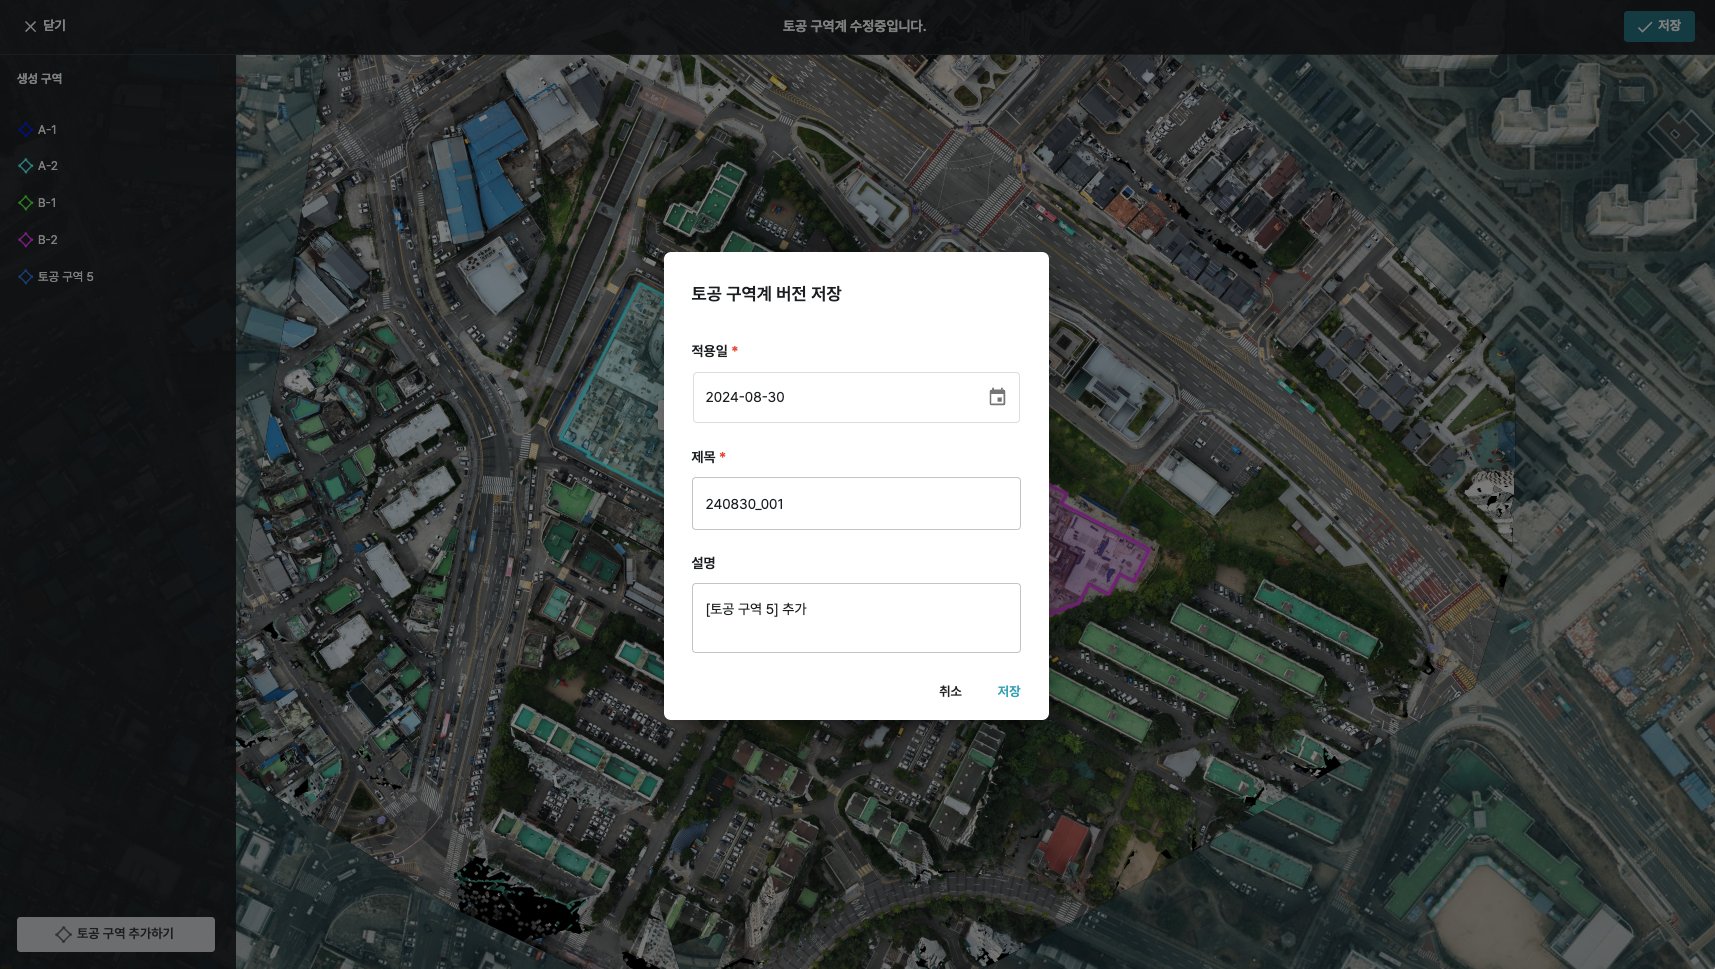Viewport: 1715px width, 969px height.
Task: Click the X icon next to 닫기
Action: click(30, 27)
